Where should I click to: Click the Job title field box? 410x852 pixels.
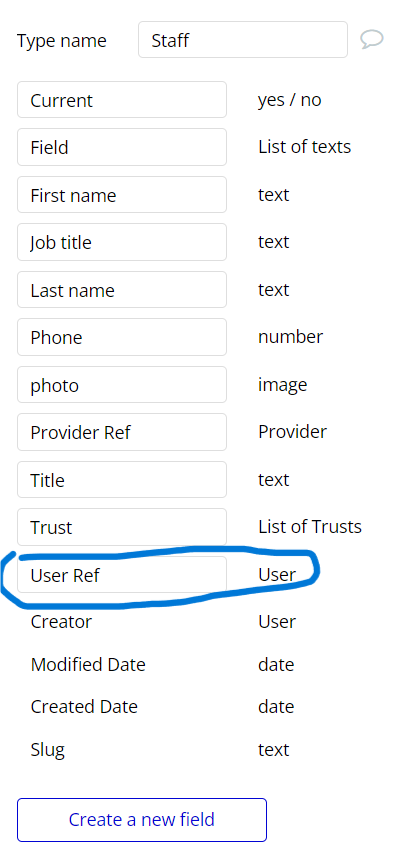[x=122, y=242]
